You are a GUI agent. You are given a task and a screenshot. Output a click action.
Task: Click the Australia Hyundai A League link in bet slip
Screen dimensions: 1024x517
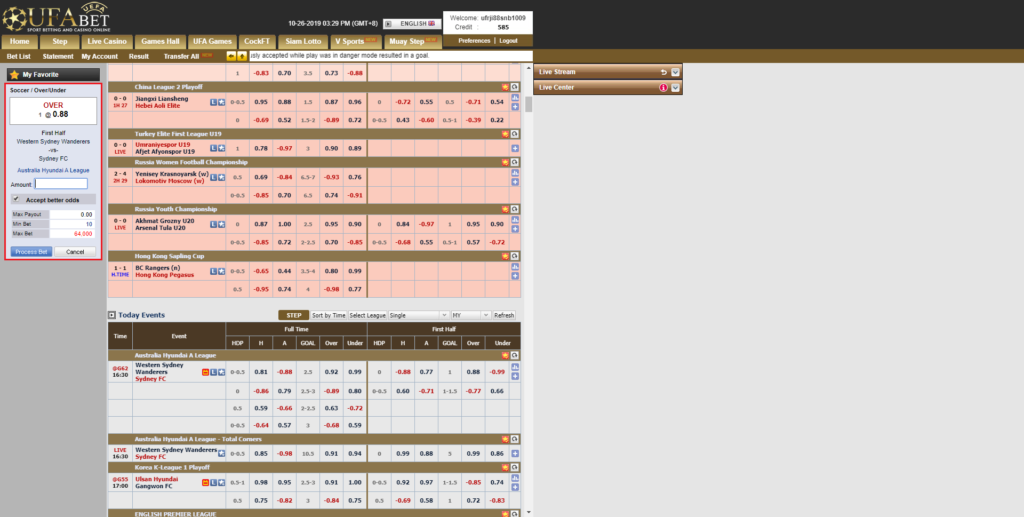coord(54,170)
